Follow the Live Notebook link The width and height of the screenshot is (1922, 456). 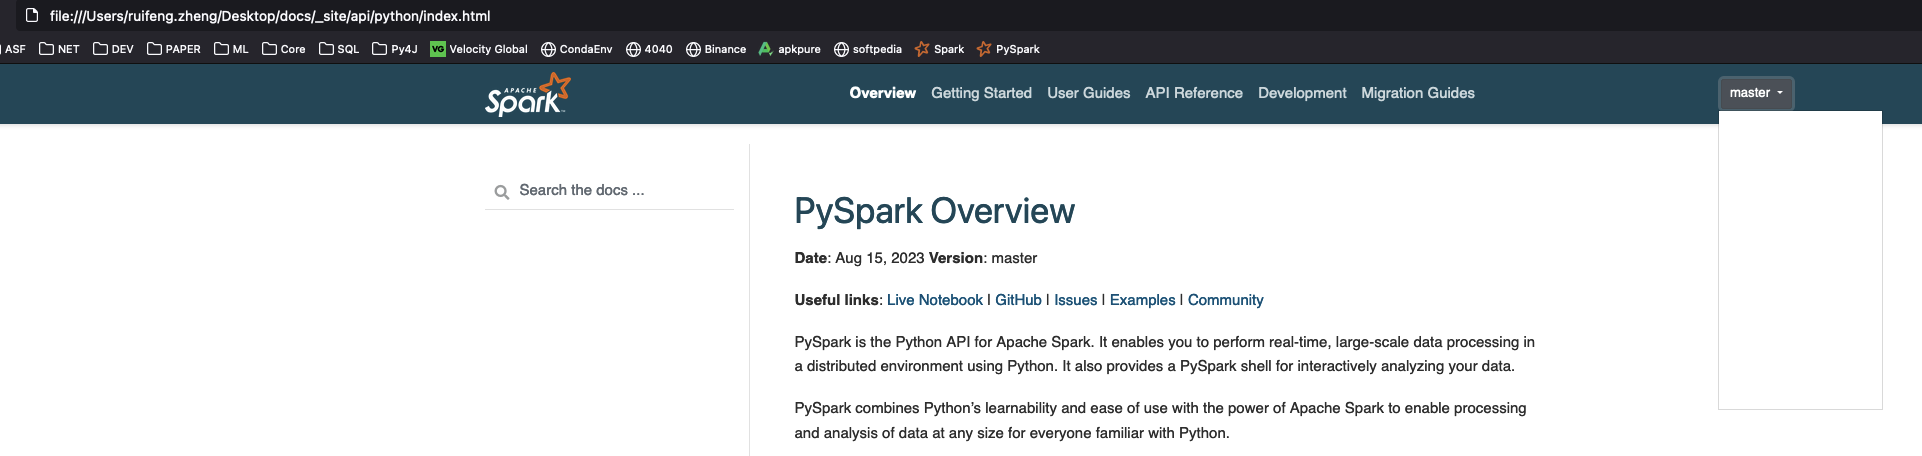(934, 300)
